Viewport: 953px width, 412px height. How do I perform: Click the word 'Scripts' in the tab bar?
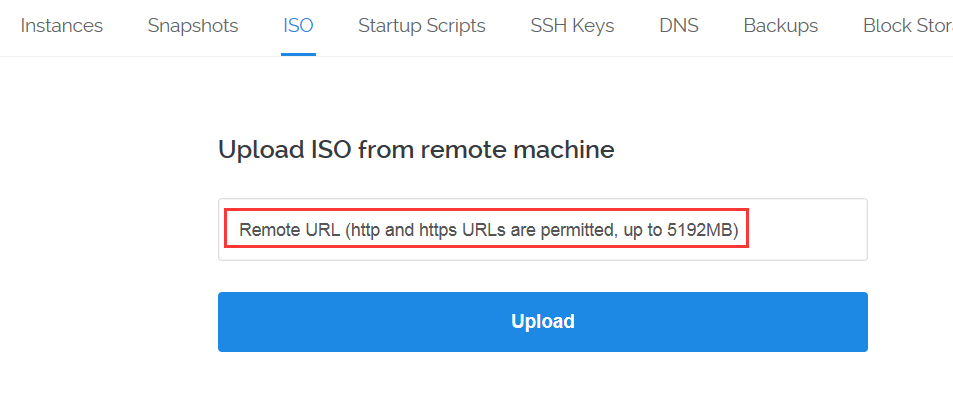coord(454,26)
